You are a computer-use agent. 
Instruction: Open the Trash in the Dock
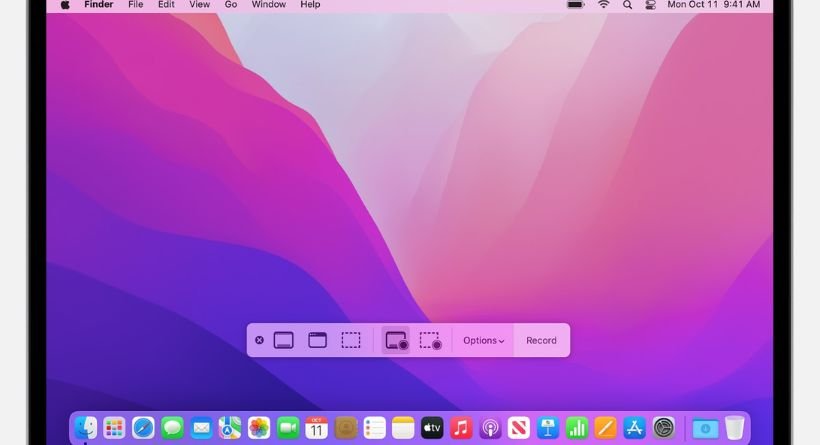pyautogui.click(x=734, y=428)
